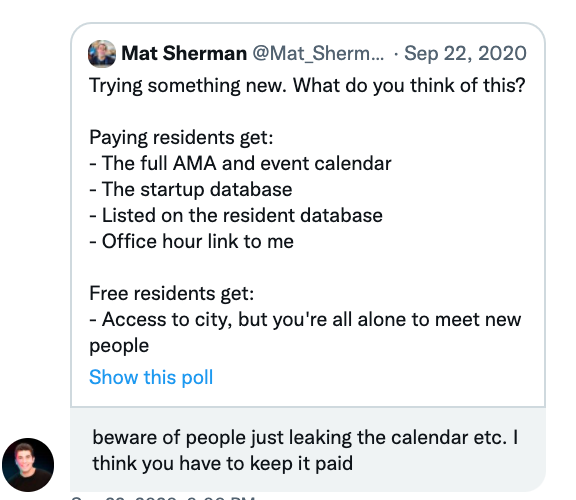Click the sender's round profile picture
The height and width of the screenshot is (500, 576).
28,465
